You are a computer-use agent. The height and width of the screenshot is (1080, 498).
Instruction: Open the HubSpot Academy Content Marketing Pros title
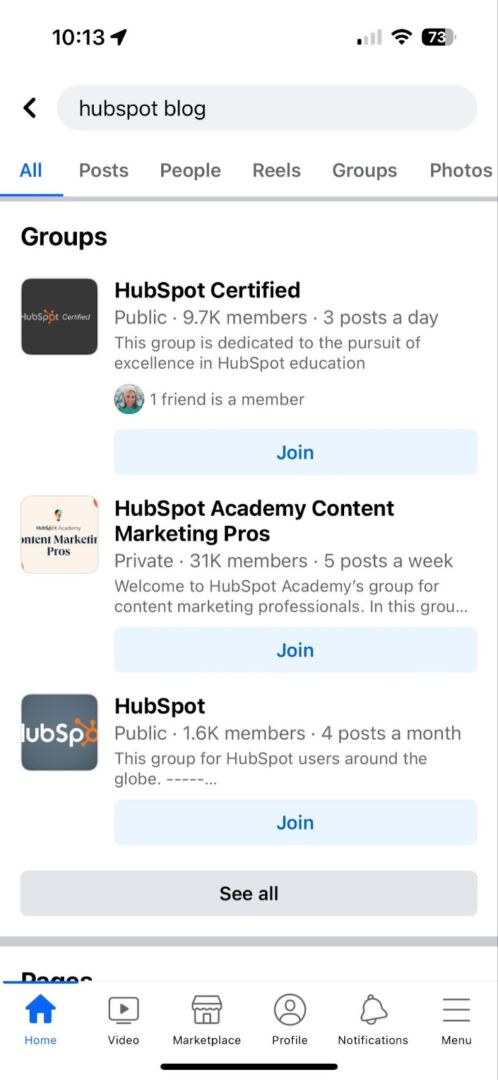254,521
